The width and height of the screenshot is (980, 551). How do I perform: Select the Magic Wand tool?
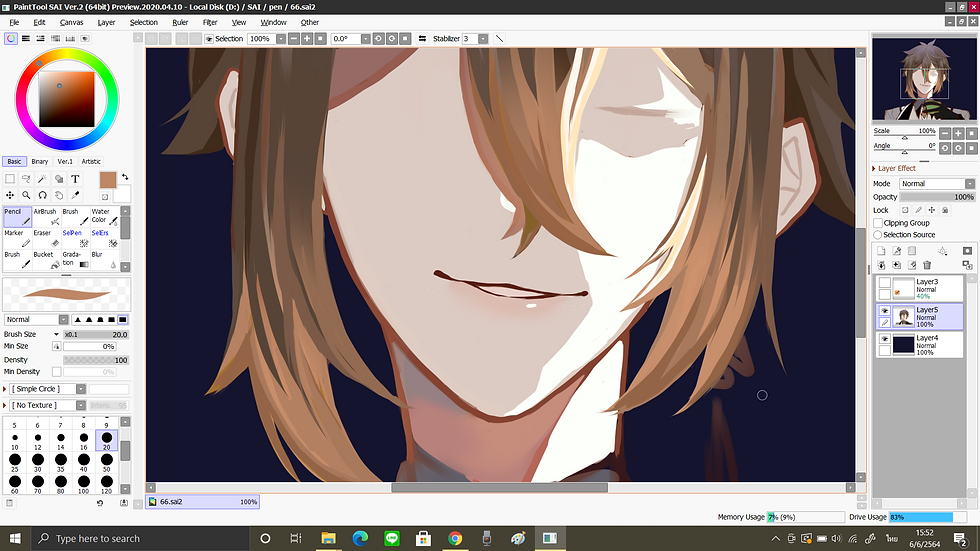tap(42, 179)
